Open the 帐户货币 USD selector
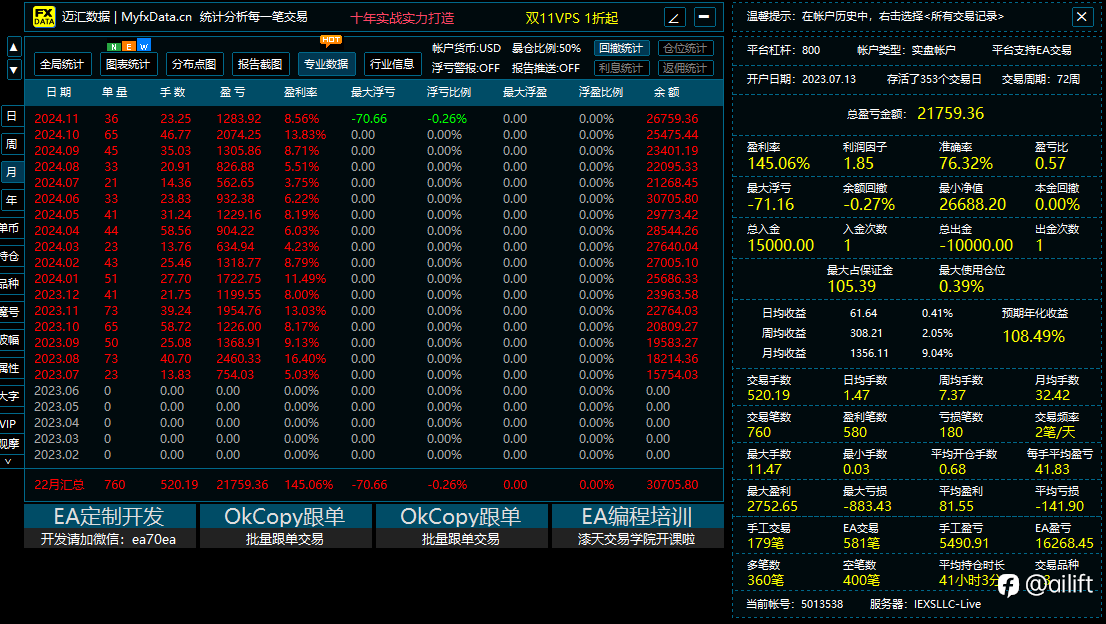The image size is (1106, 624). (x=466, y=48)
